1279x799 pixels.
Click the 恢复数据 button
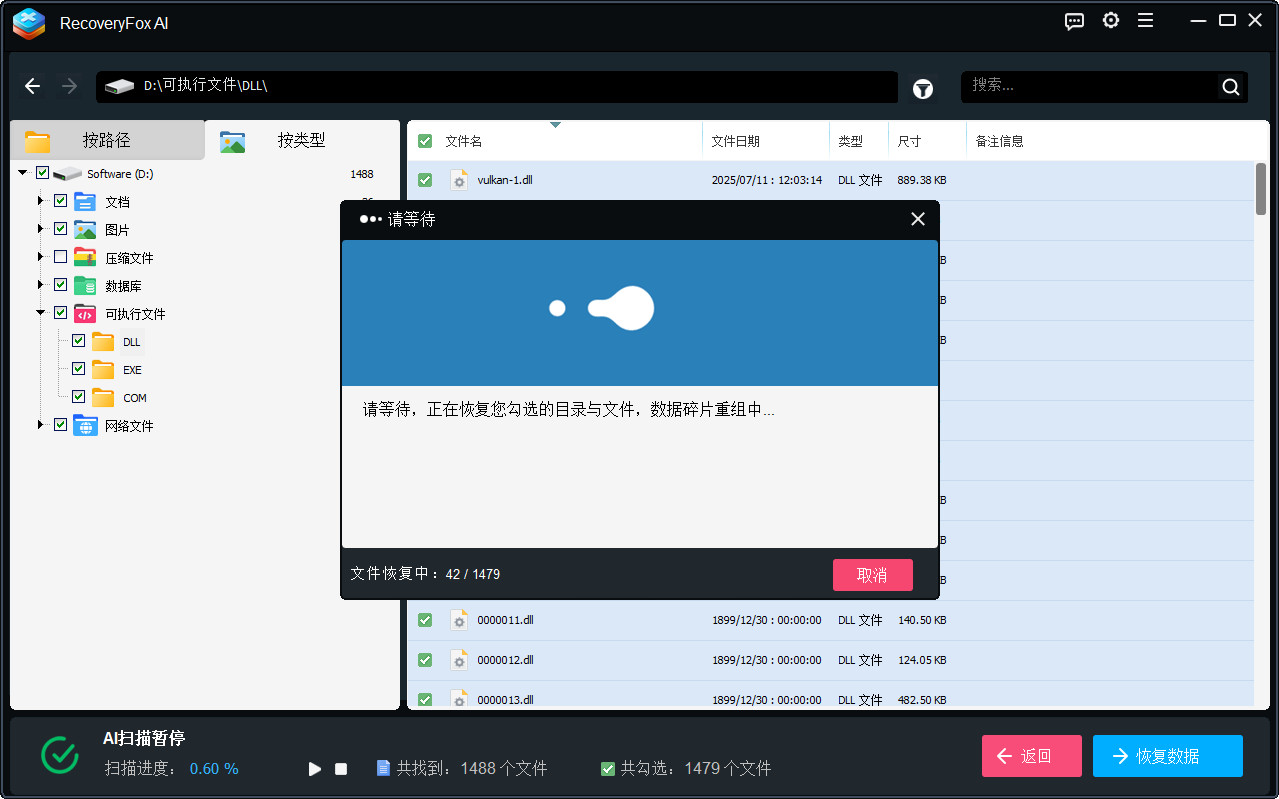[1167, 756]
